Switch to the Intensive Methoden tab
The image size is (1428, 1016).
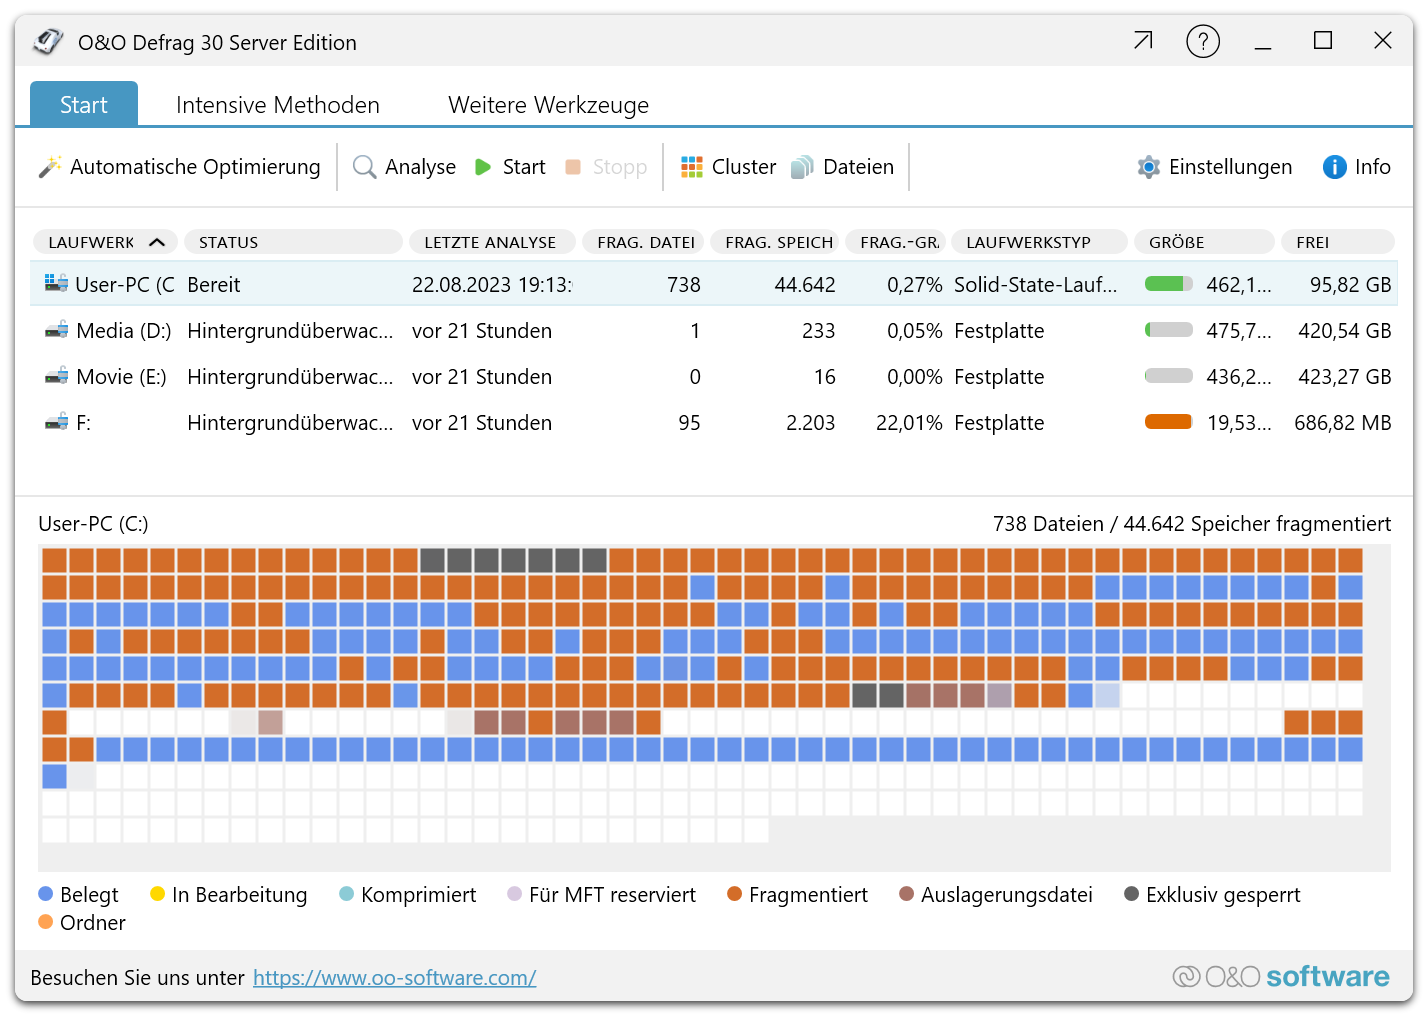click(277, 105)
